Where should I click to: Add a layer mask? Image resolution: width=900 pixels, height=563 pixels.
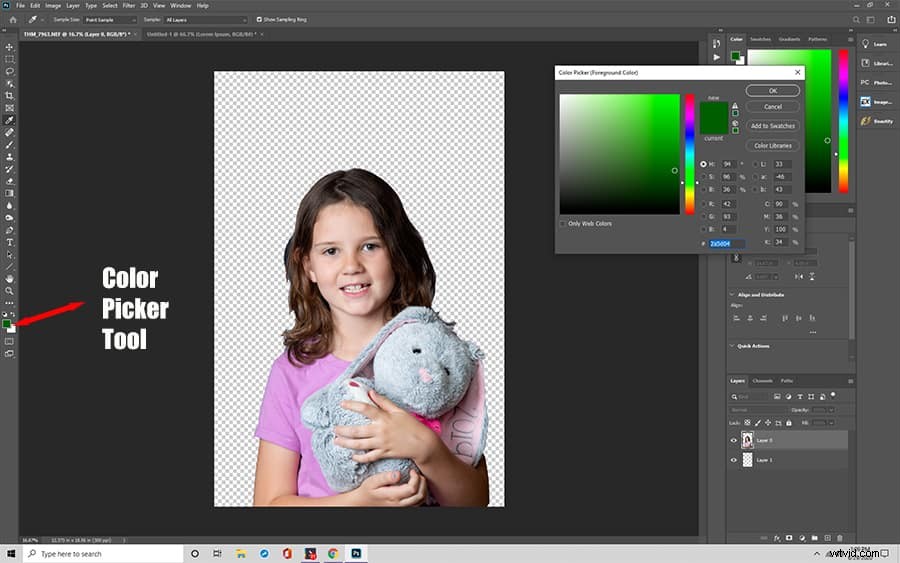pyautogui.click(x=789, y=538)
